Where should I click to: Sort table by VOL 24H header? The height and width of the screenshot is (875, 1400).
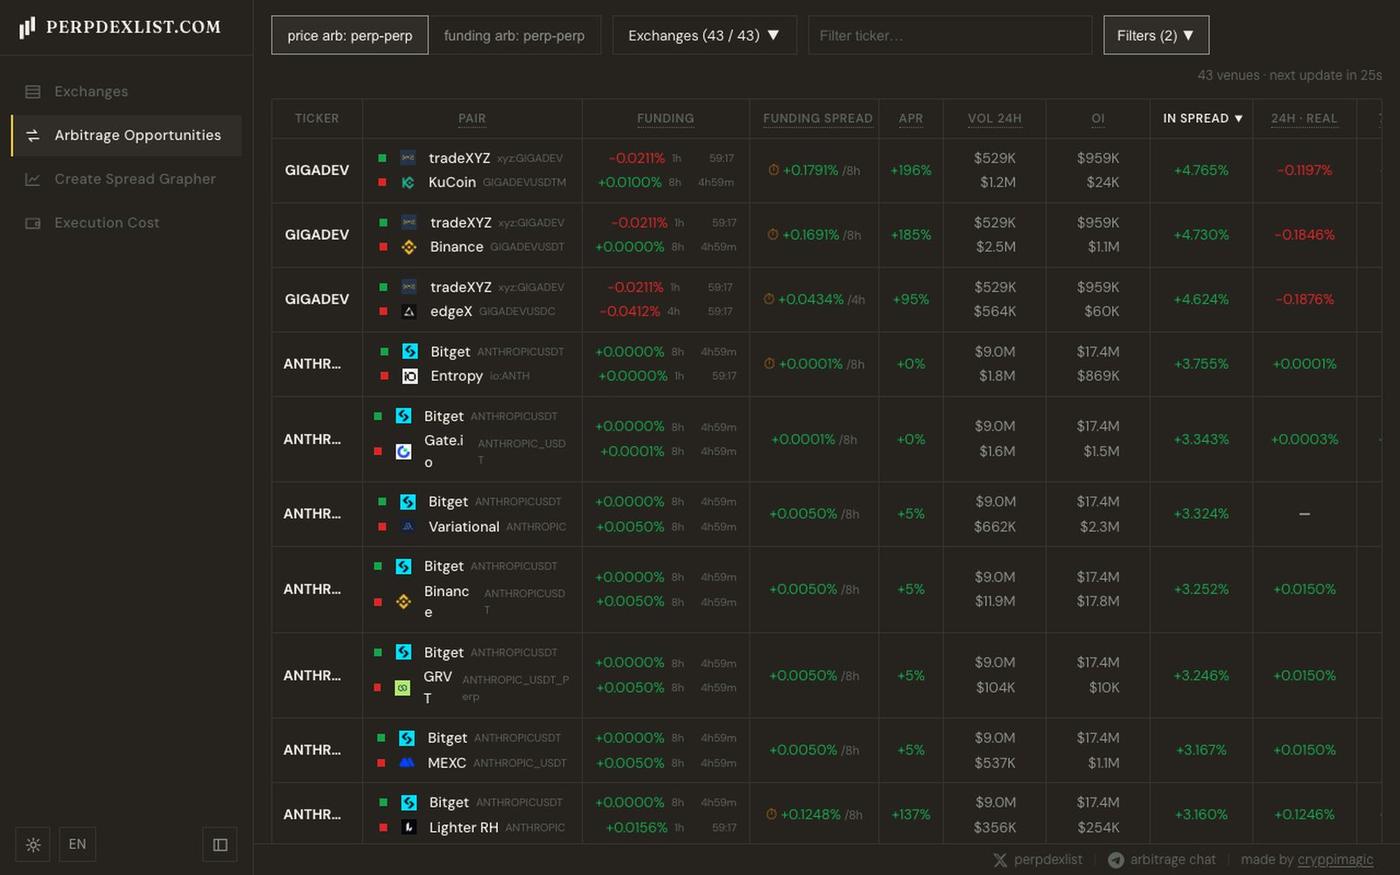click(994, 118)
